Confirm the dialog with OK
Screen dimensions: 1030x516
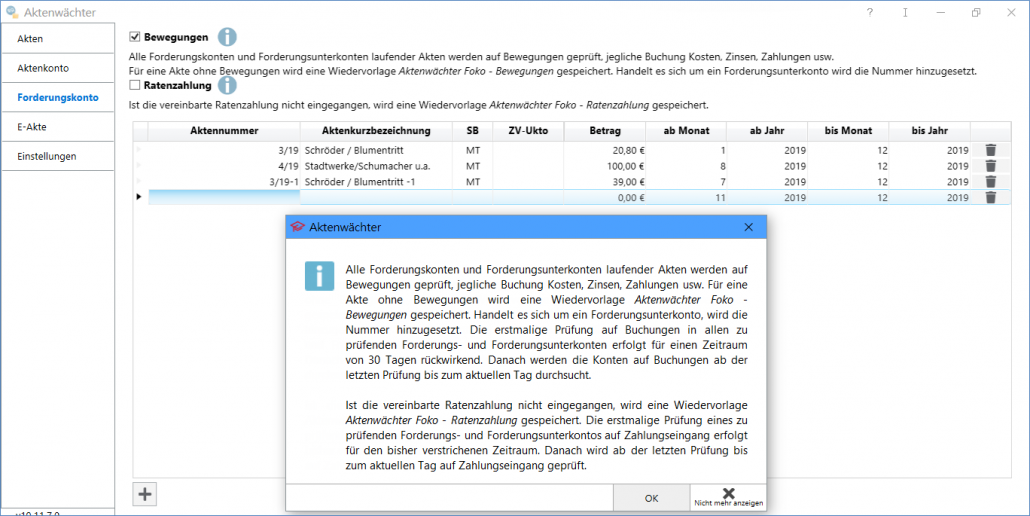[x=651, y=497]
